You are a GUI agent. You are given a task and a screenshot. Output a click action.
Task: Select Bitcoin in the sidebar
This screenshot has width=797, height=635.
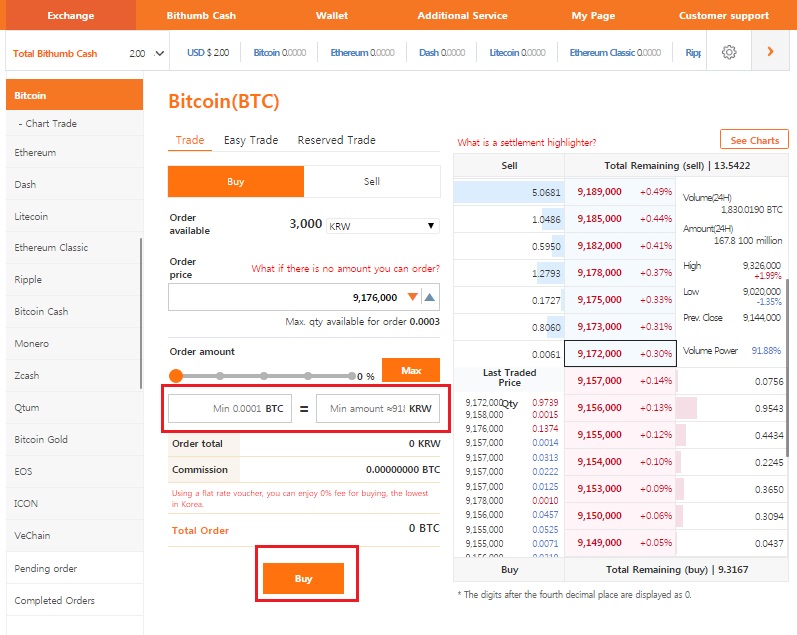(x=74, y=95)
